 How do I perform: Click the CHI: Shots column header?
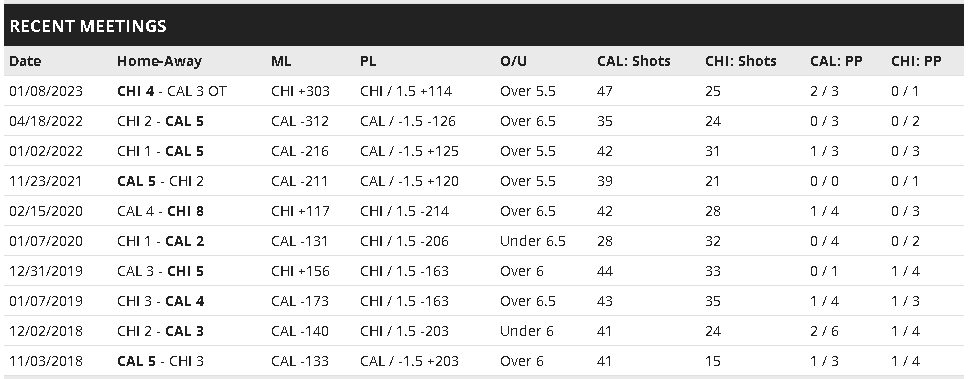pyautogui.click(x=741, y=61)
